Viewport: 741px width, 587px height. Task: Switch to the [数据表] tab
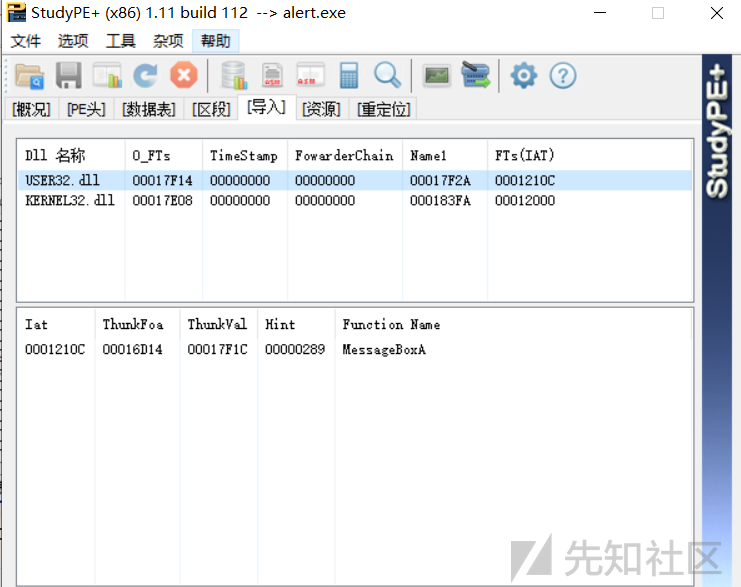point(149,110)
